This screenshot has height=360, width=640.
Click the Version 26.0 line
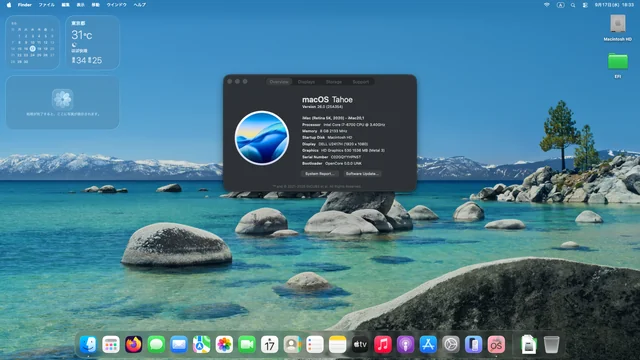click(x=322, y=107)
